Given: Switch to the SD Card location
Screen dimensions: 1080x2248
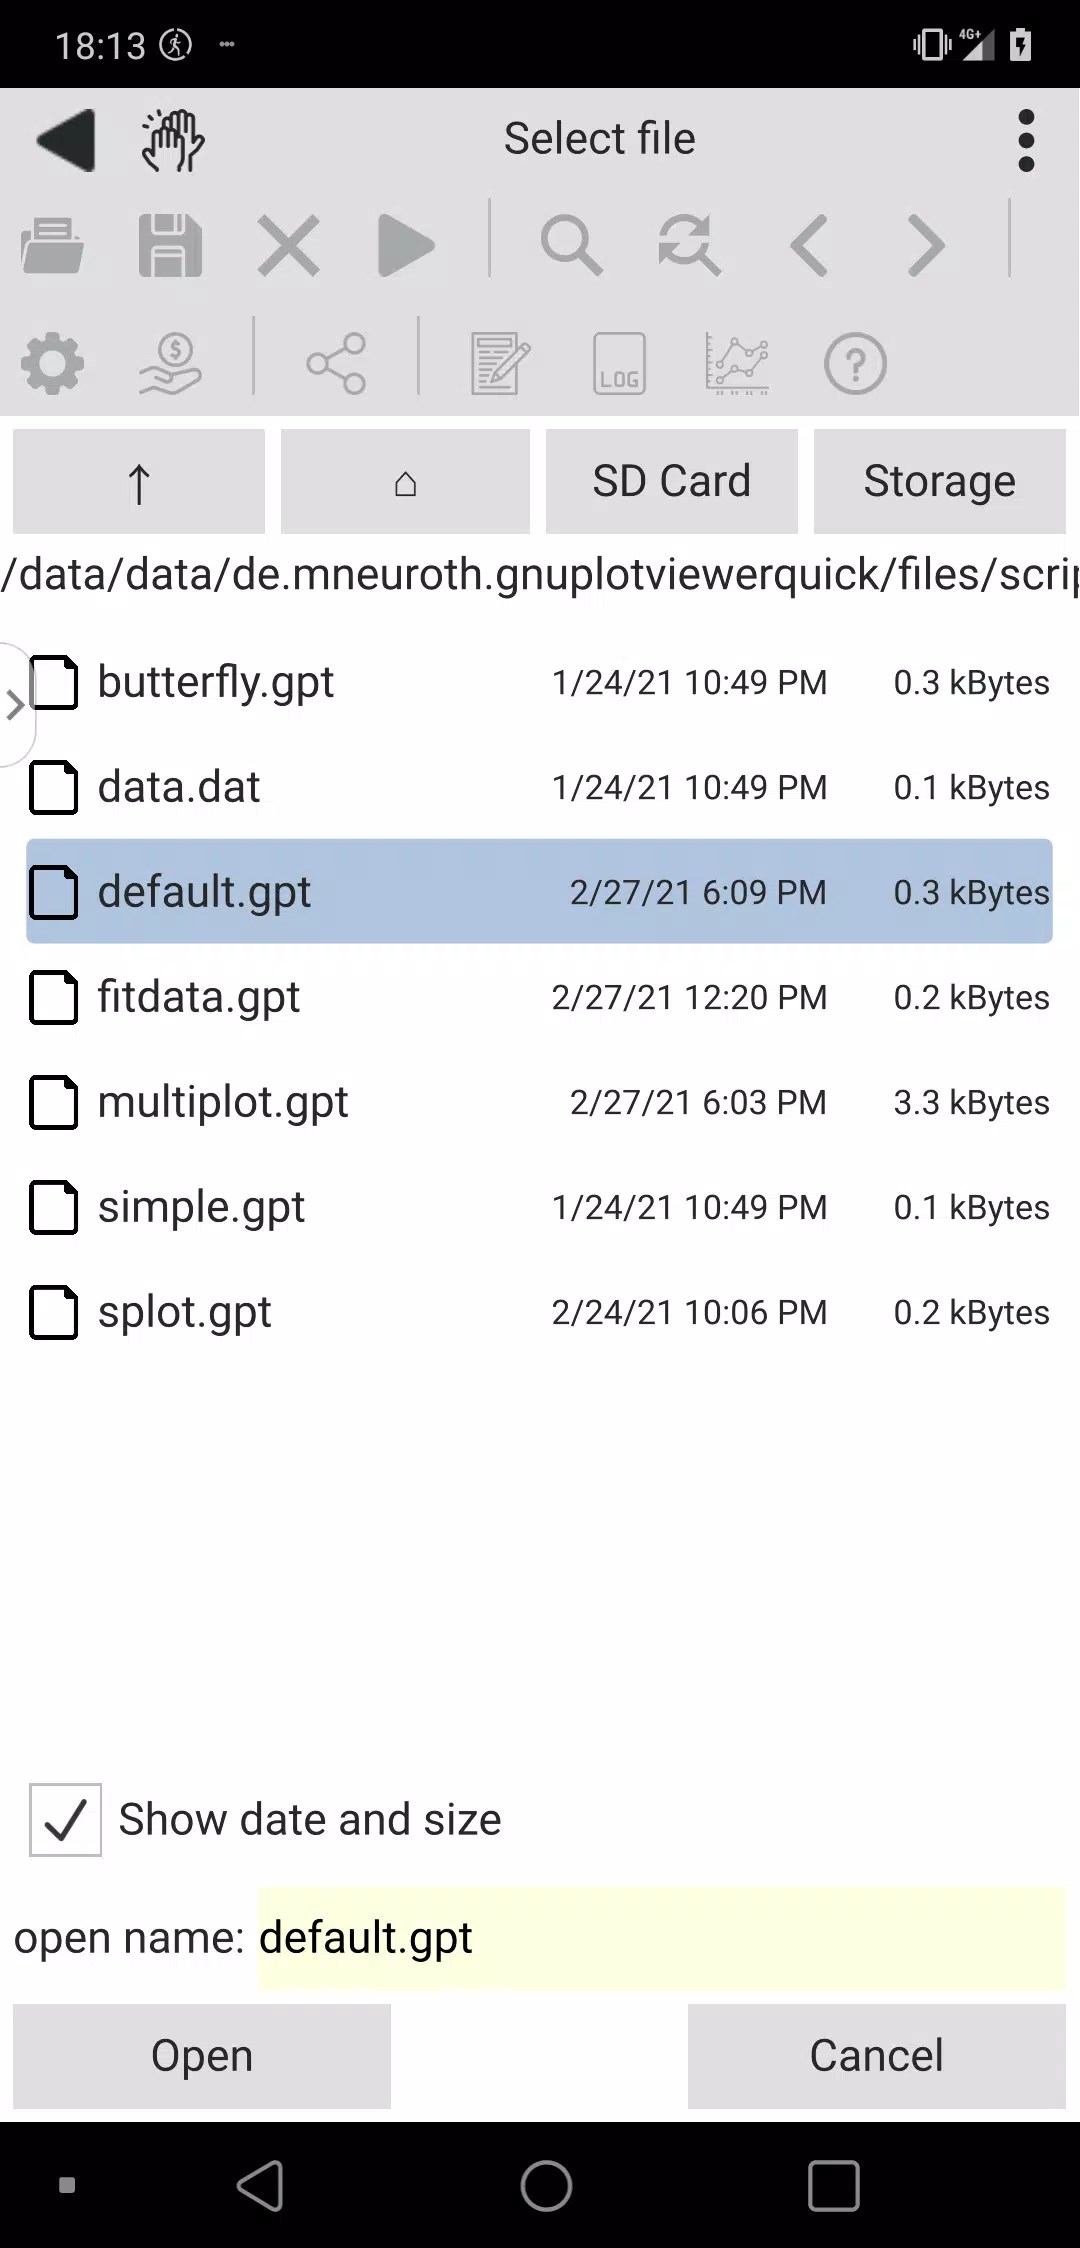Looking at the screenshot, I should coord(672,482).
